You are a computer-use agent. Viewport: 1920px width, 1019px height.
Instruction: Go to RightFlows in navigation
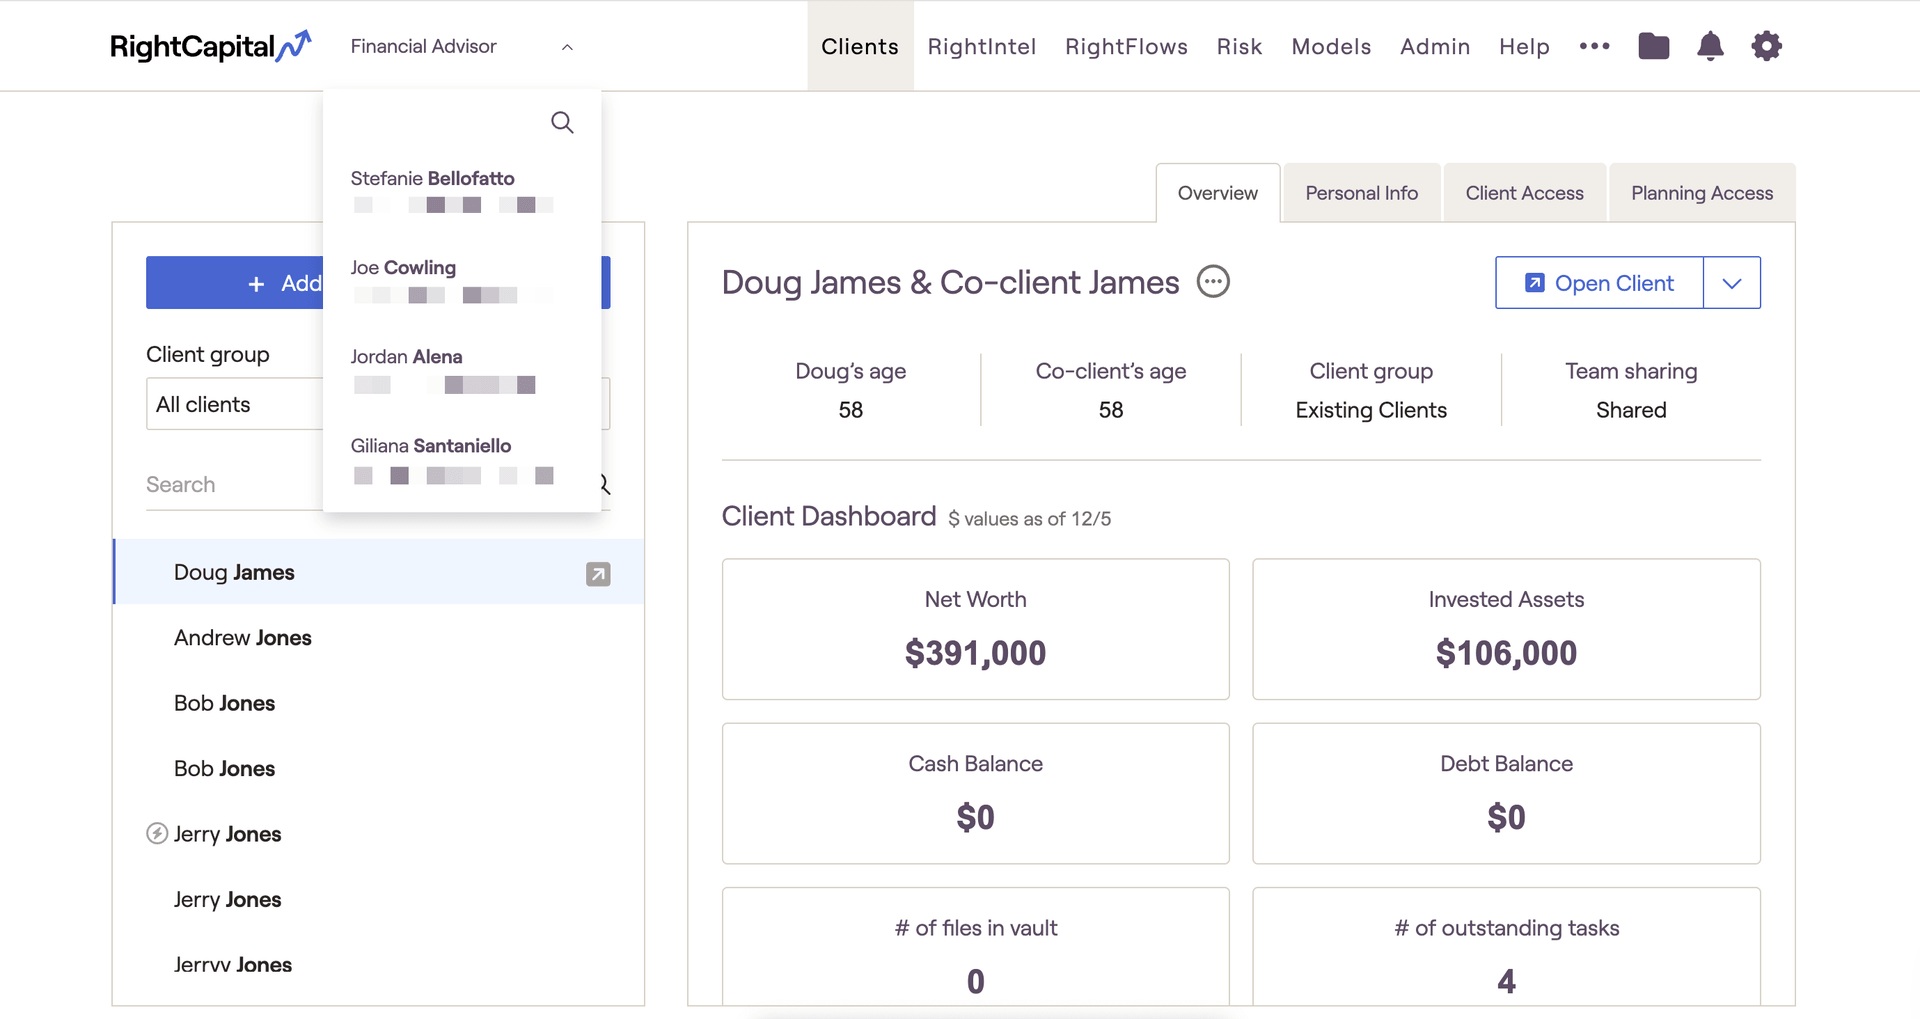point(1126,47)
